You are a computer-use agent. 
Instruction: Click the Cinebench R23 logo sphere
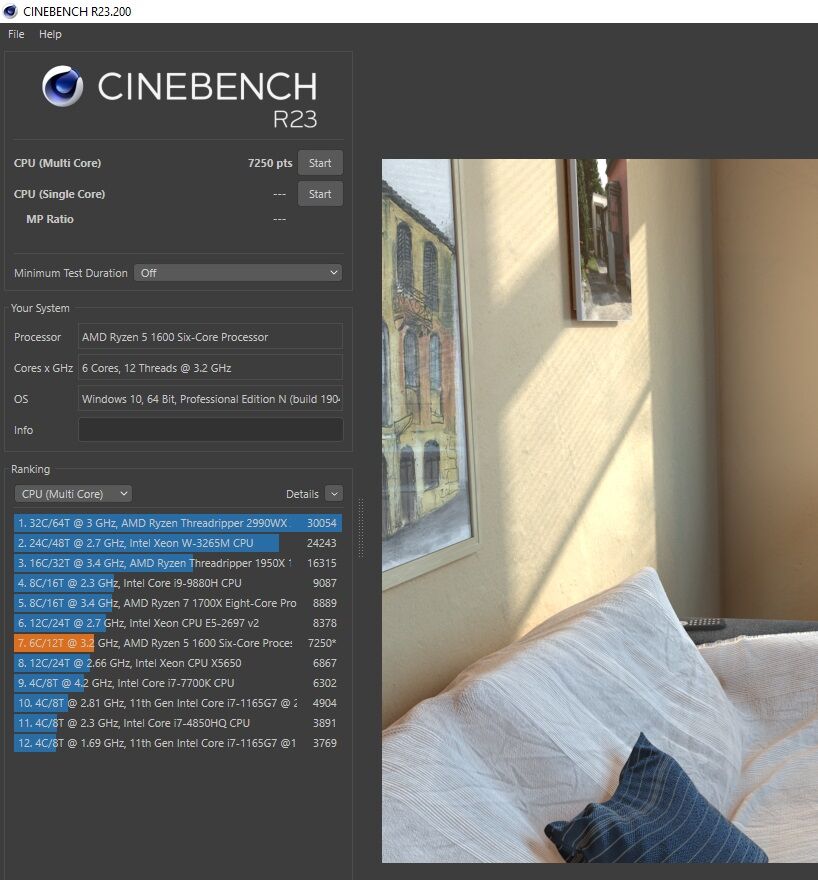(x=62, y=86)
